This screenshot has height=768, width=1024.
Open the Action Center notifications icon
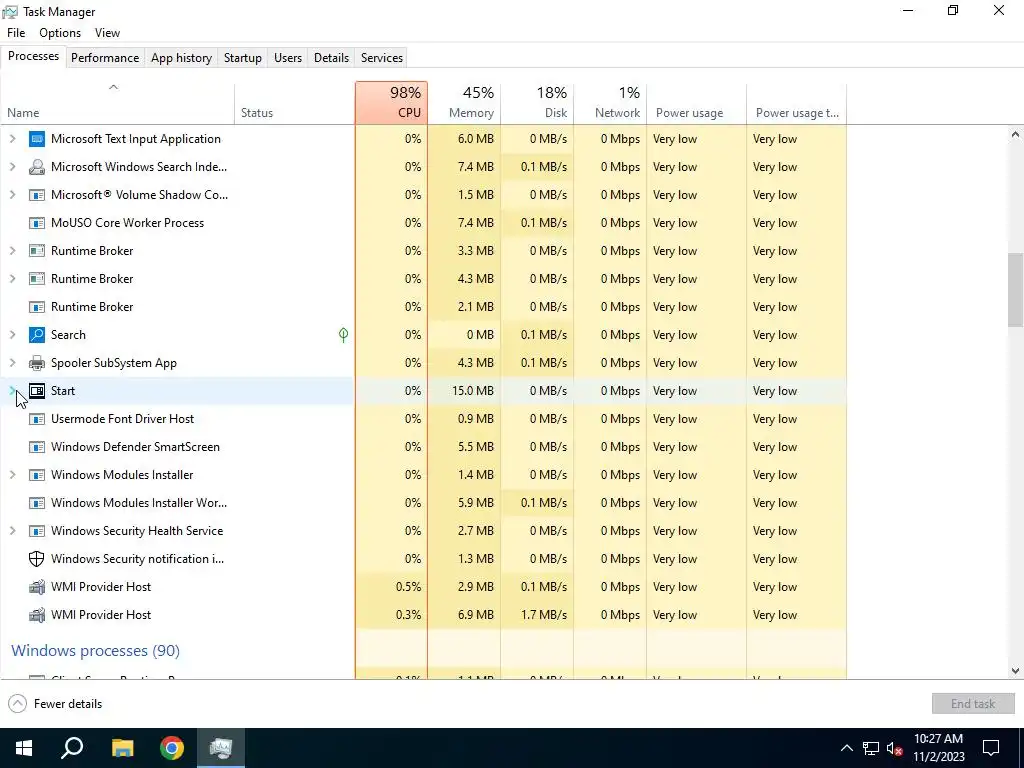point(991,748)
